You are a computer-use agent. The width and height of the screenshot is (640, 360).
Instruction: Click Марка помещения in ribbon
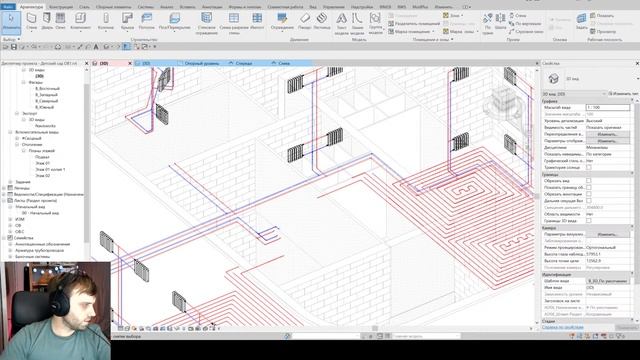[x=411, y=31]
